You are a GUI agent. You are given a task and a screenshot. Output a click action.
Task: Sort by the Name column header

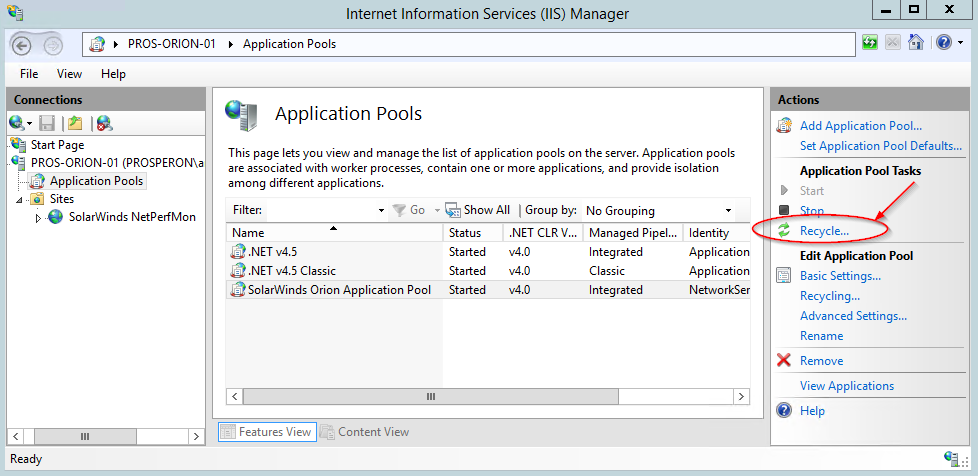[334, 233]
